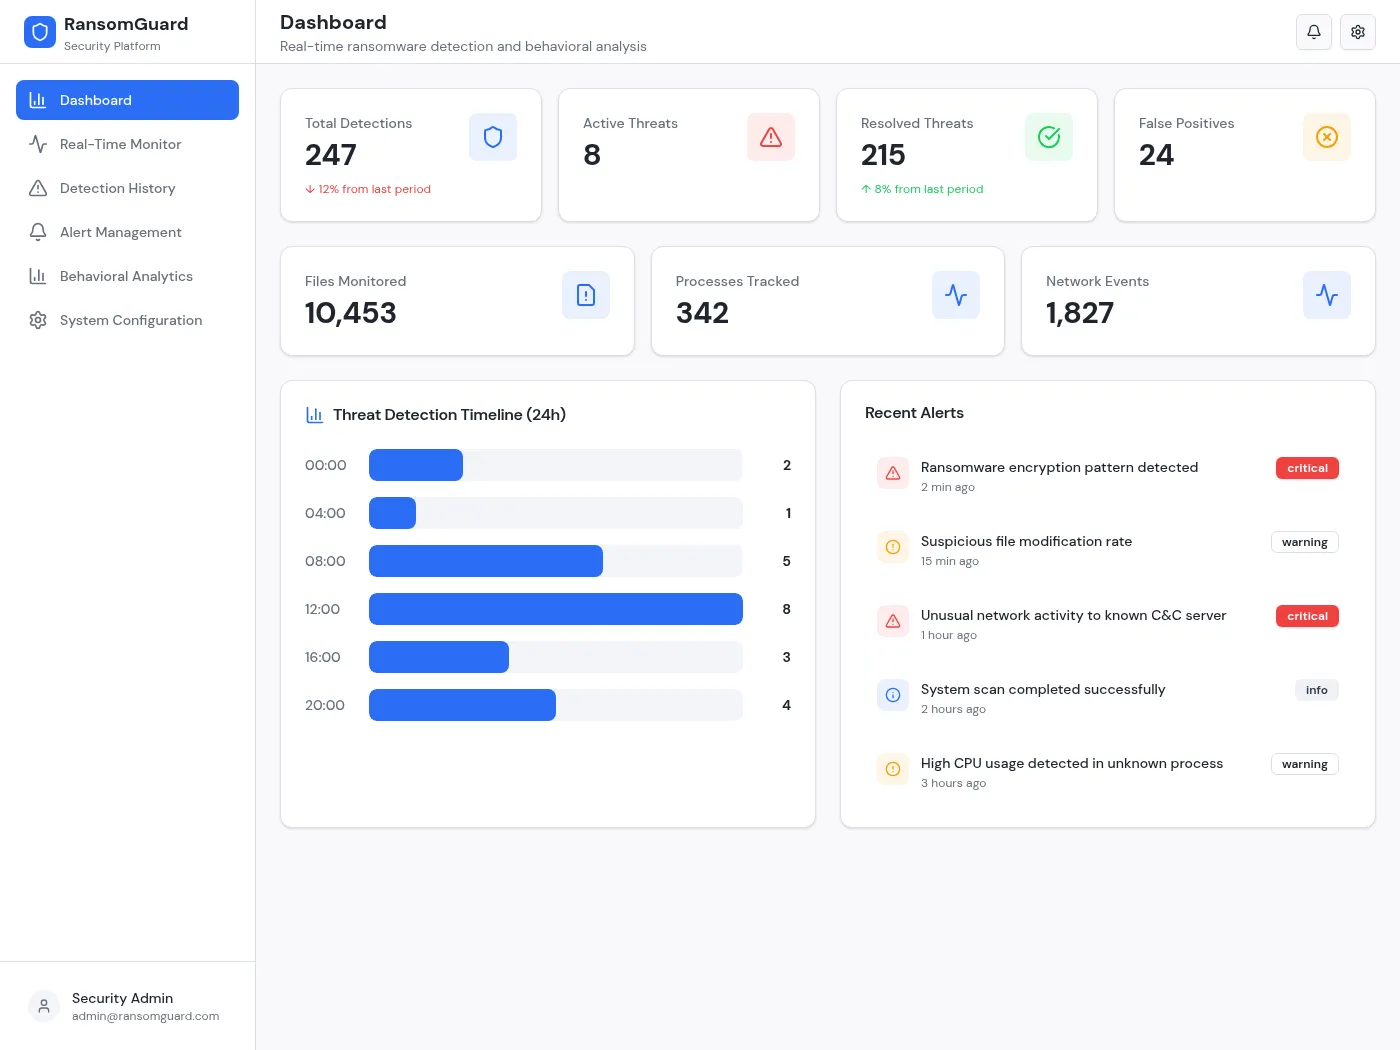
Task: Select Behavioral Analytics in sidebar
Action: pyautogui.click(x=127, y=276)
